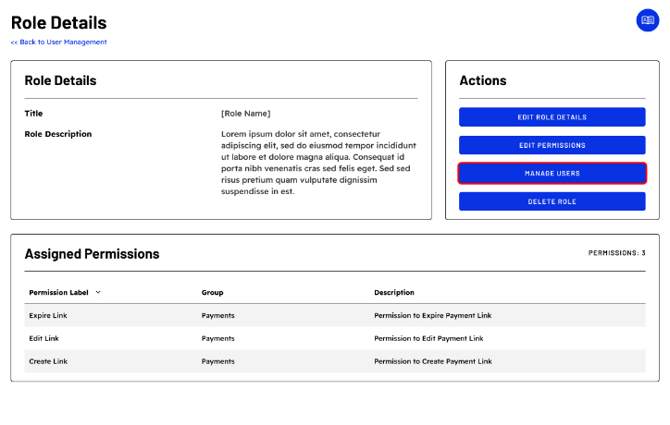The height and width of the screenshot is (425, 670).
Task: Click the Actions panel heading
Action: (483, 80)
